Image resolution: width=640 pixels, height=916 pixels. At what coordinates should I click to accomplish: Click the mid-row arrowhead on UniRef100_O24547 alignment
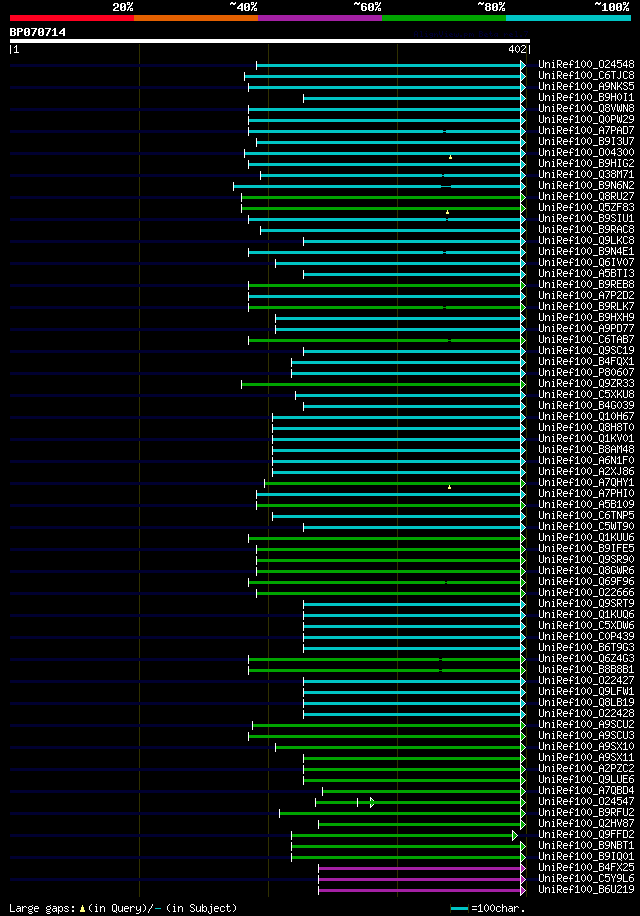(372, 803)
